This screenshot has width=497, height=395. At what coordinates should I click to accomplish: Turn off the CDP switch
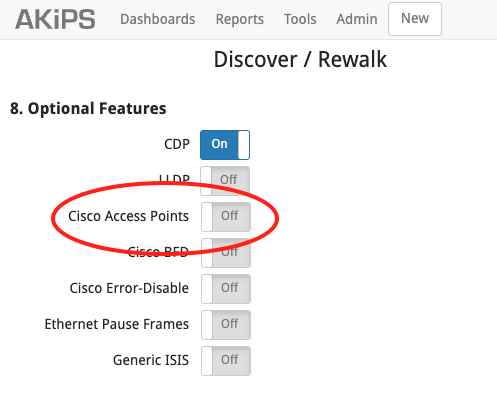pos(225,145)
